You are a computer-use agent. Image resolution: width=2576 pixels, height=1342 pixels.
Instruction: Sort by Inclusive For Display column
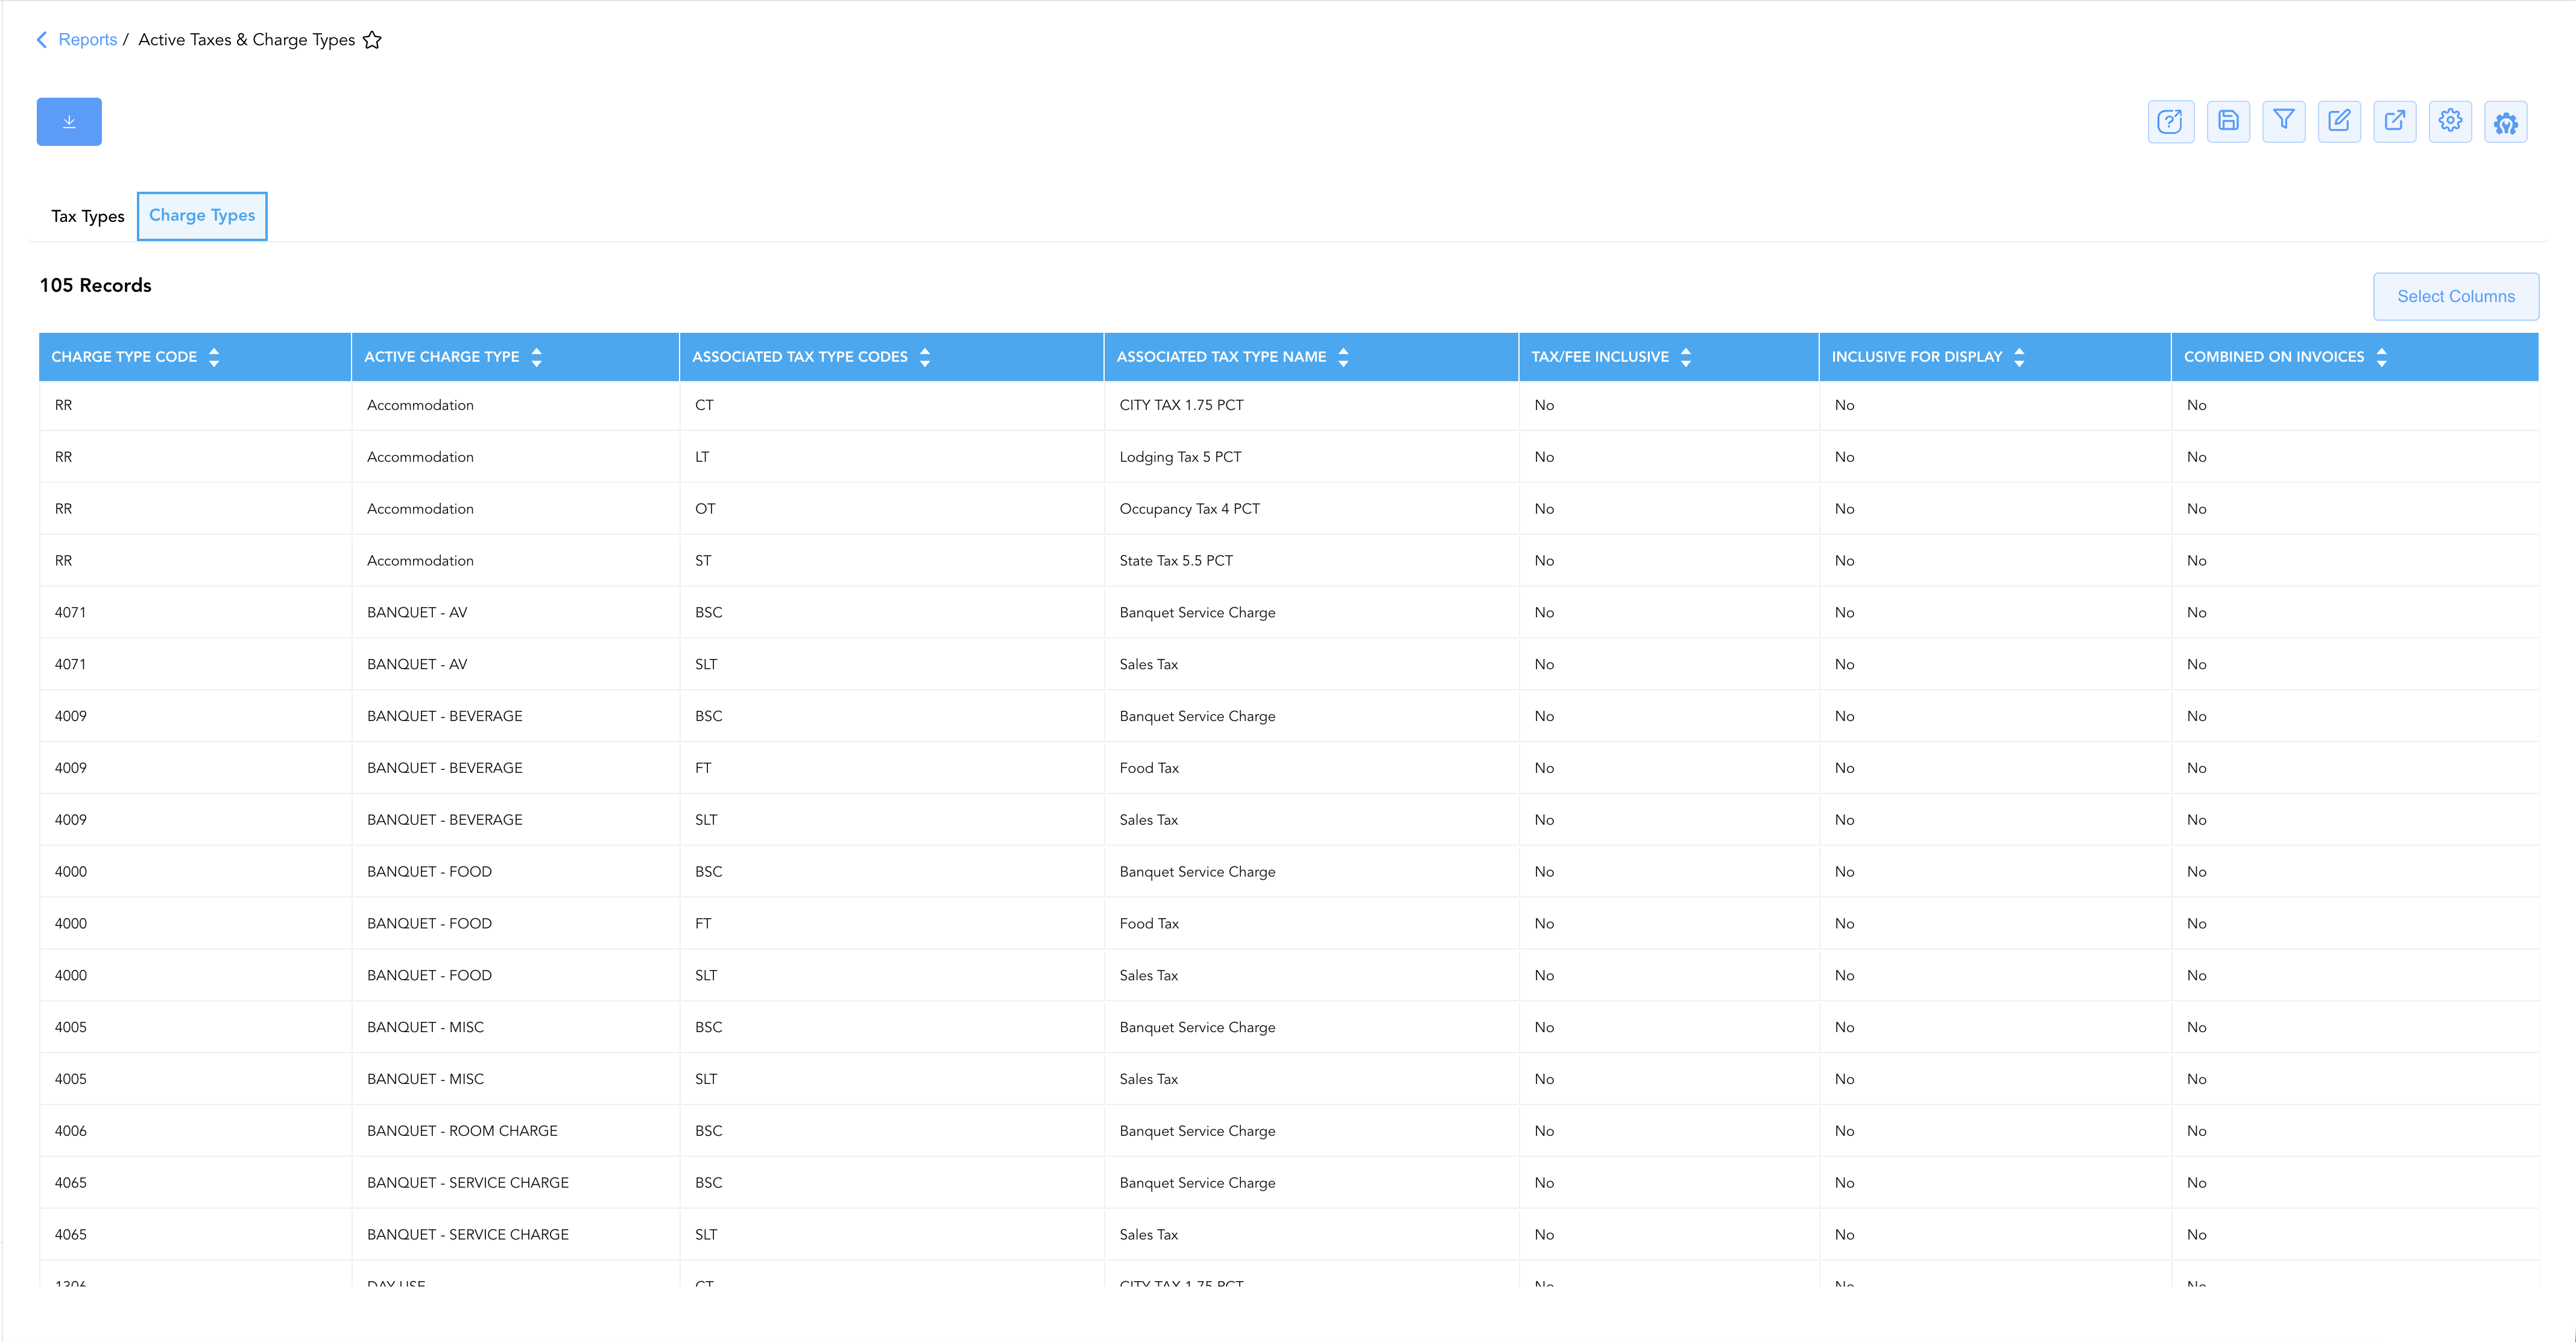[x=2019, y=357]
